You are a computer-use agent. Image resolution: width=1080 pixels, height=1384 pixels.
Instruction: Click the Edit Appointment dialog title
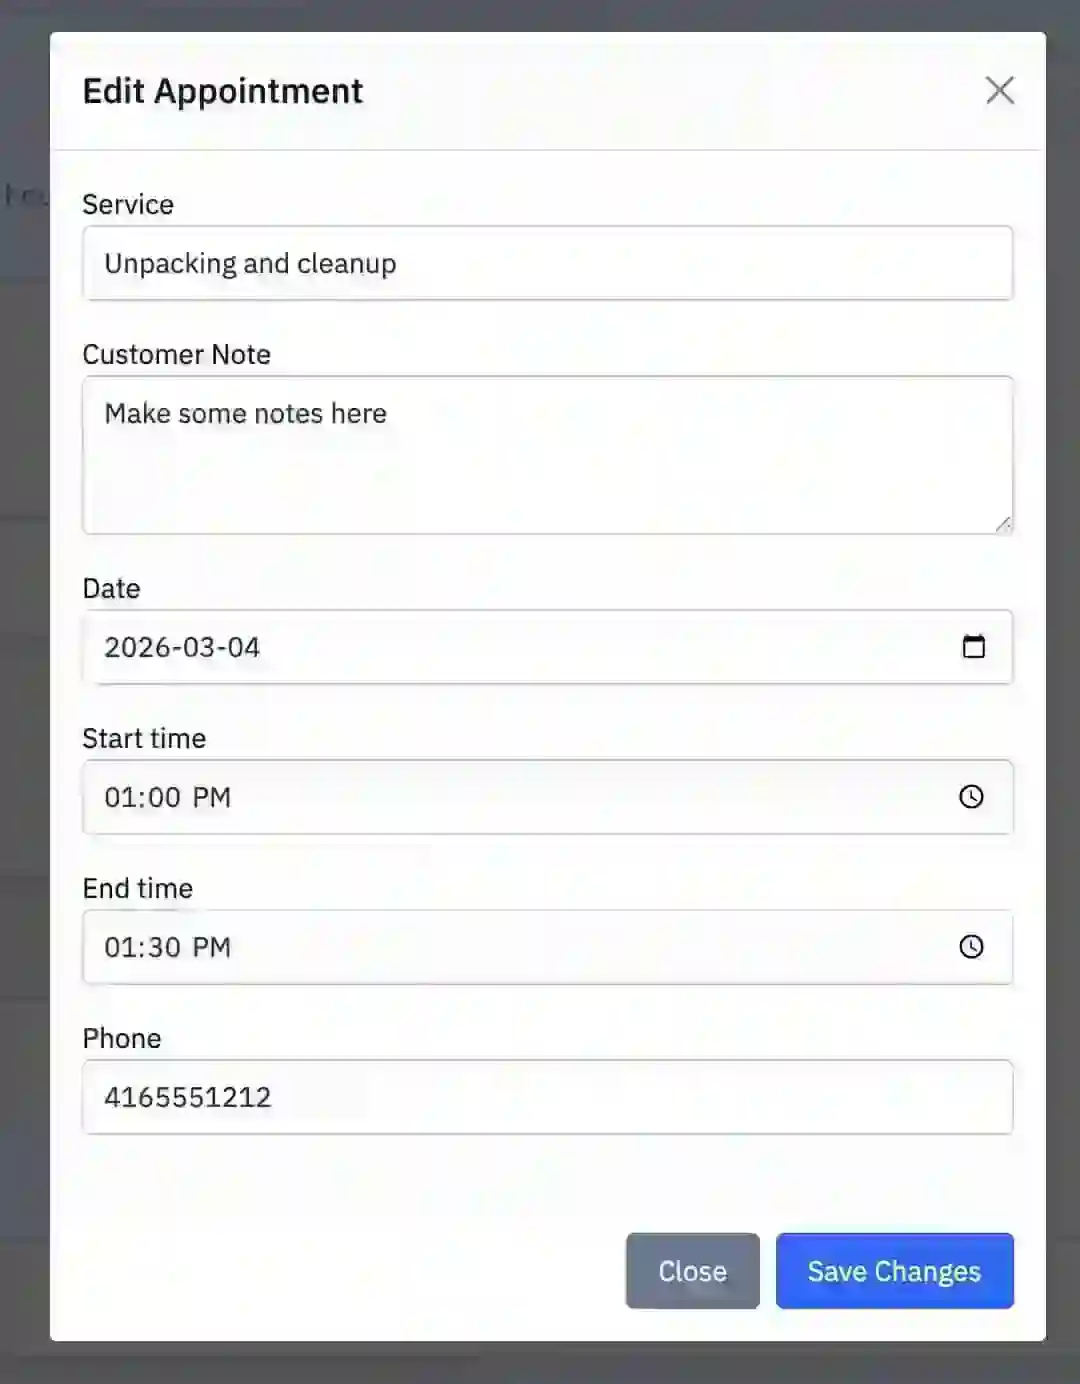(x=222, y=91)
